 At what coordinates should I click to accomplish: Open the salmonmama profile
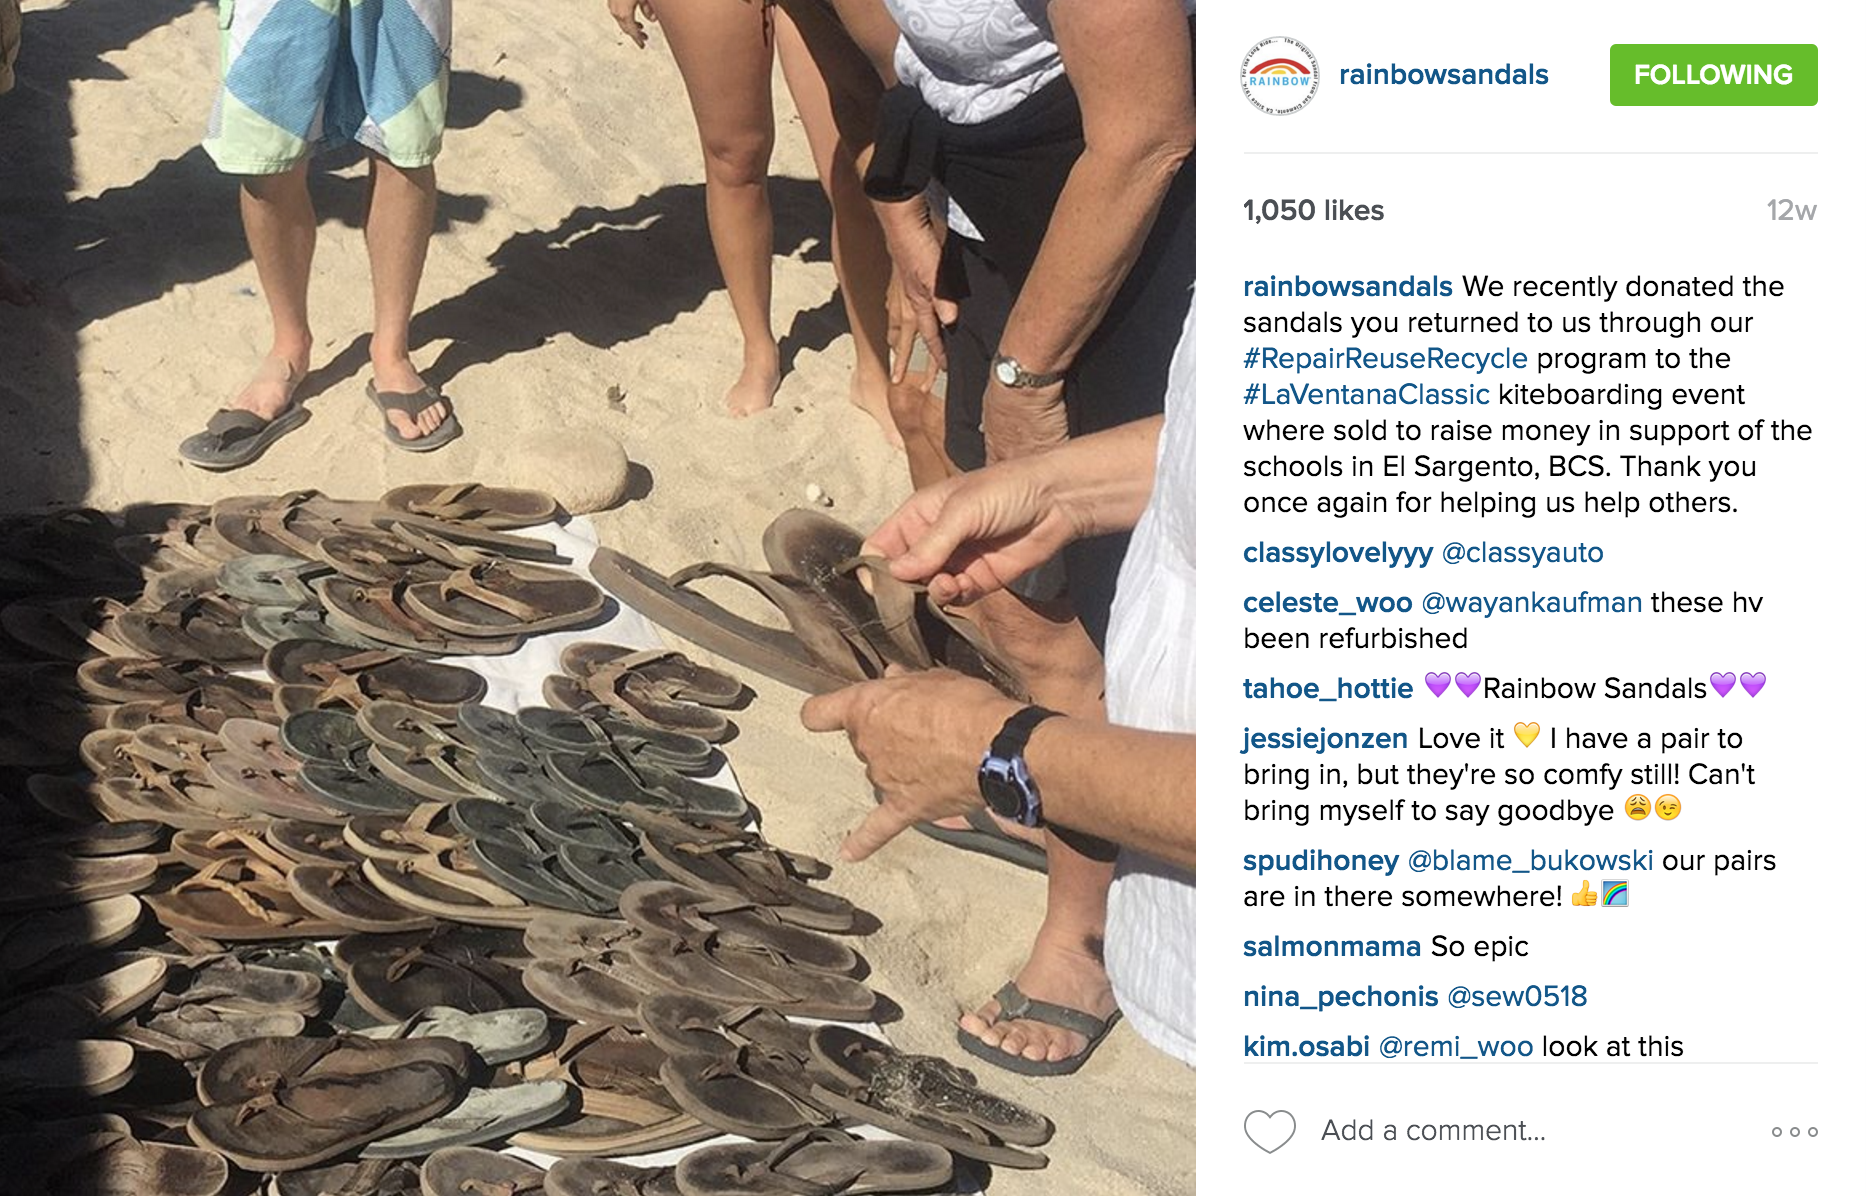click(1332, 946)
